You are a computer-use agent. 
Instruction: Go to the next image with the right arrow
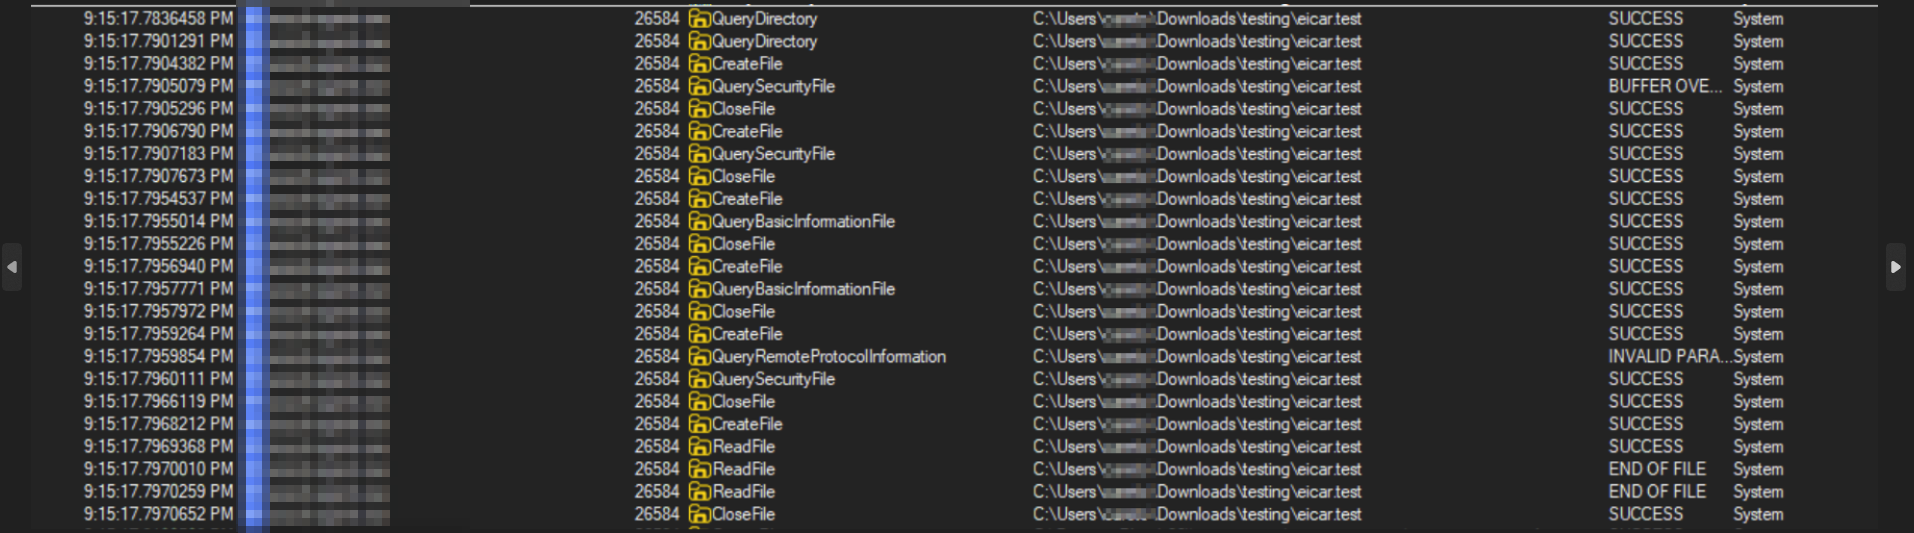click(1895, 267)
